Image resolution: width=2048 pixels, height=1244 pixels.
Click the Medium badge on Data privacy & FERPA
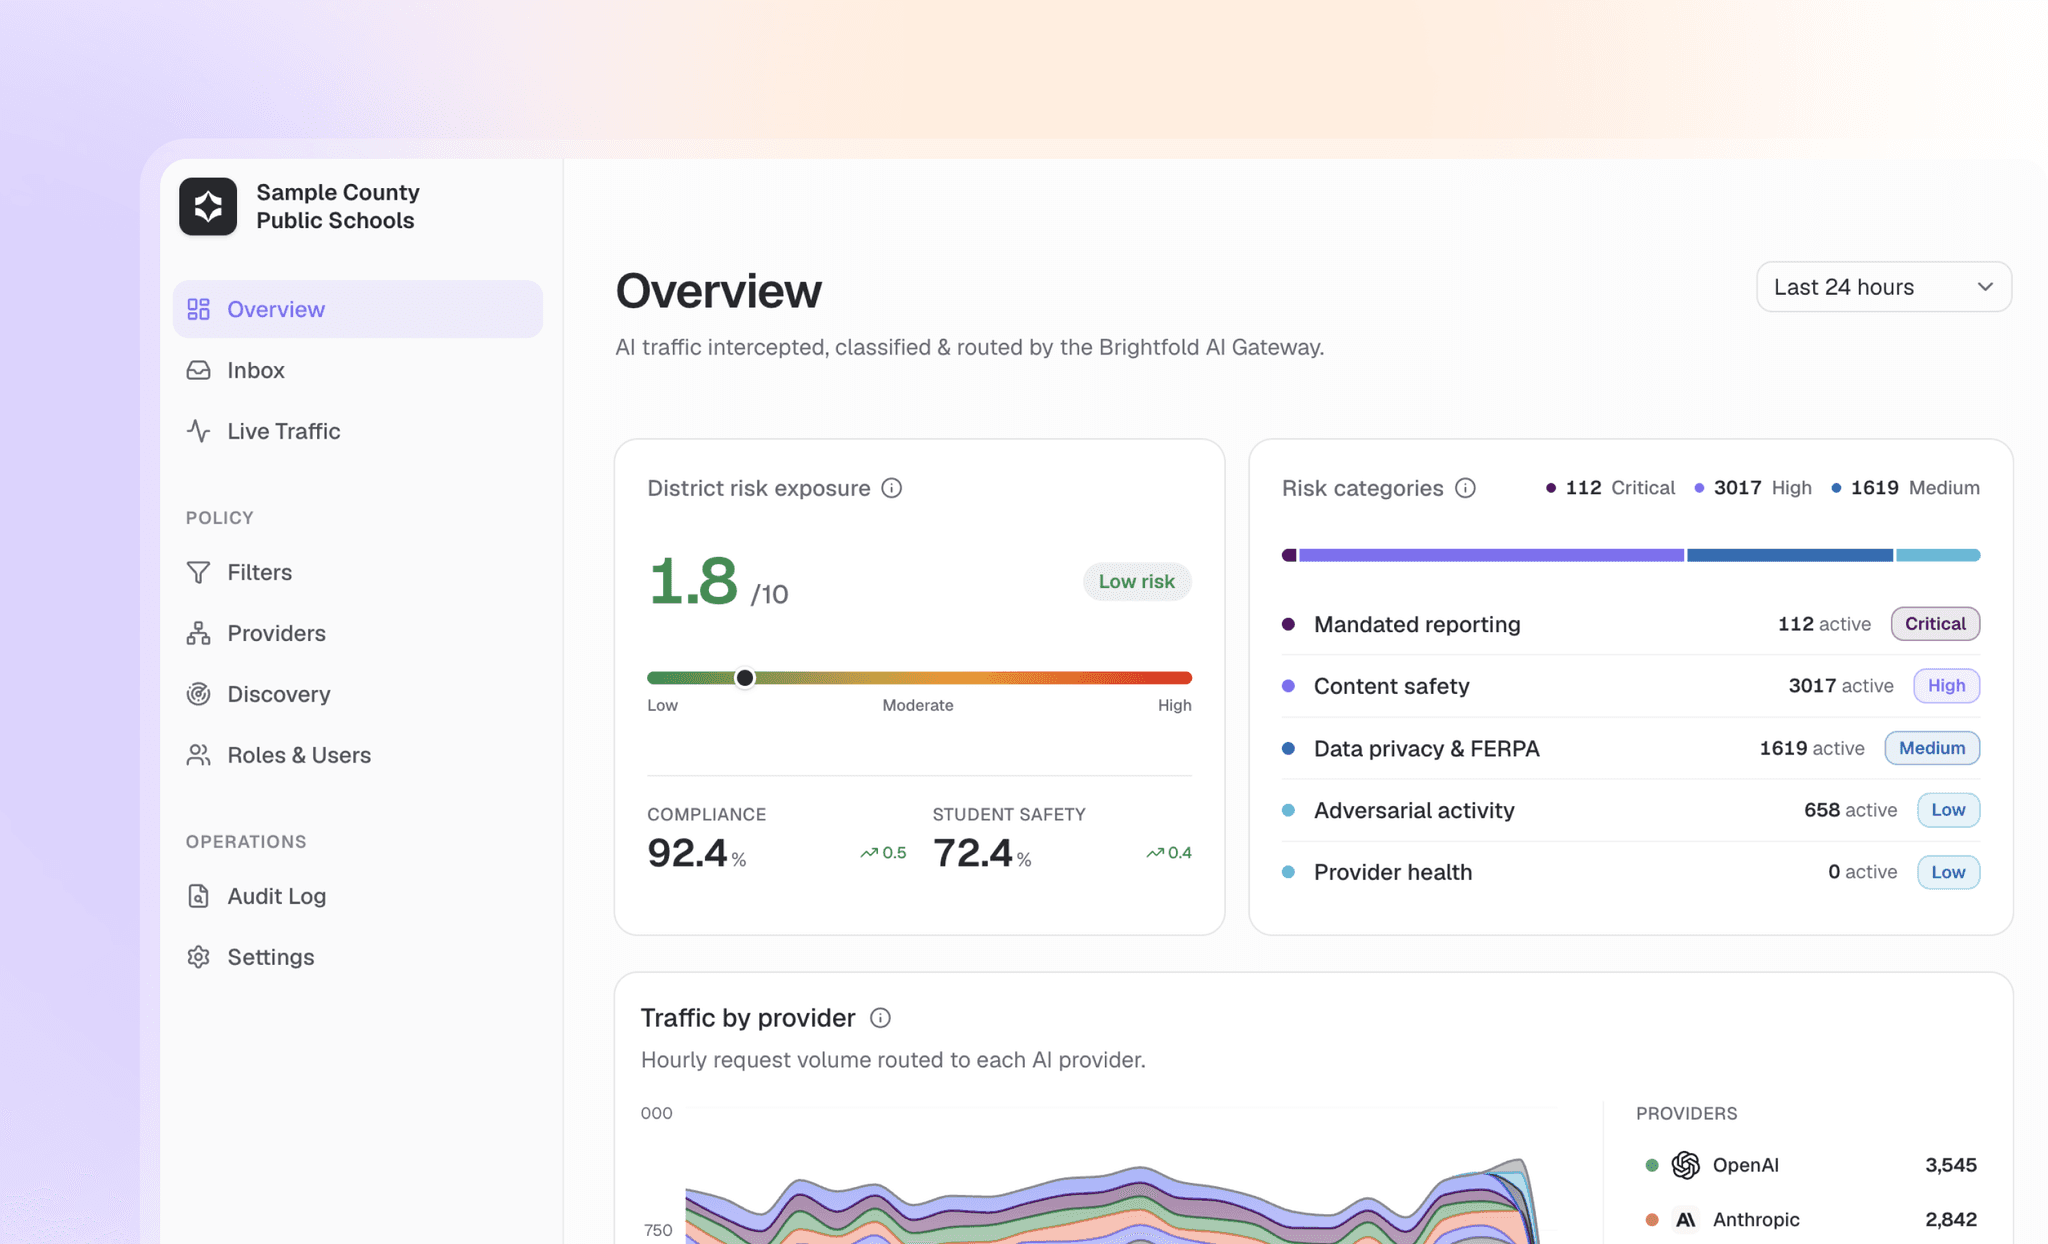pyautogui.click(x=1932, y=748)
